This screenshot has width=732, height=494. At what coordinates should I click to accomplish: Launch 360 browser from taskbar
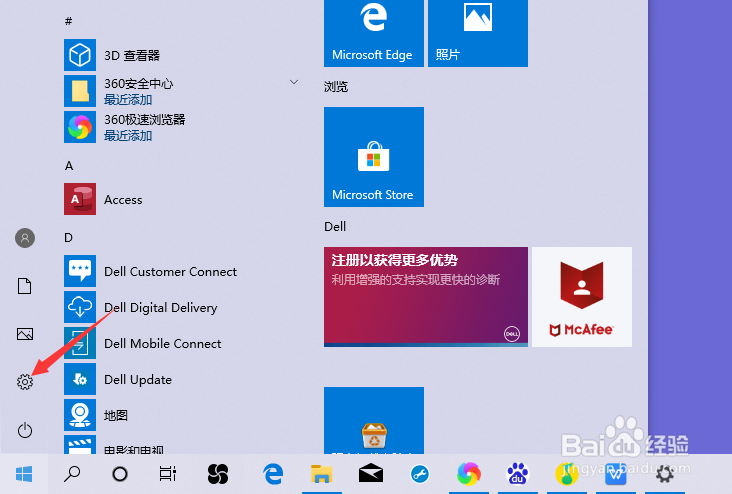click(x=469, y=474)
